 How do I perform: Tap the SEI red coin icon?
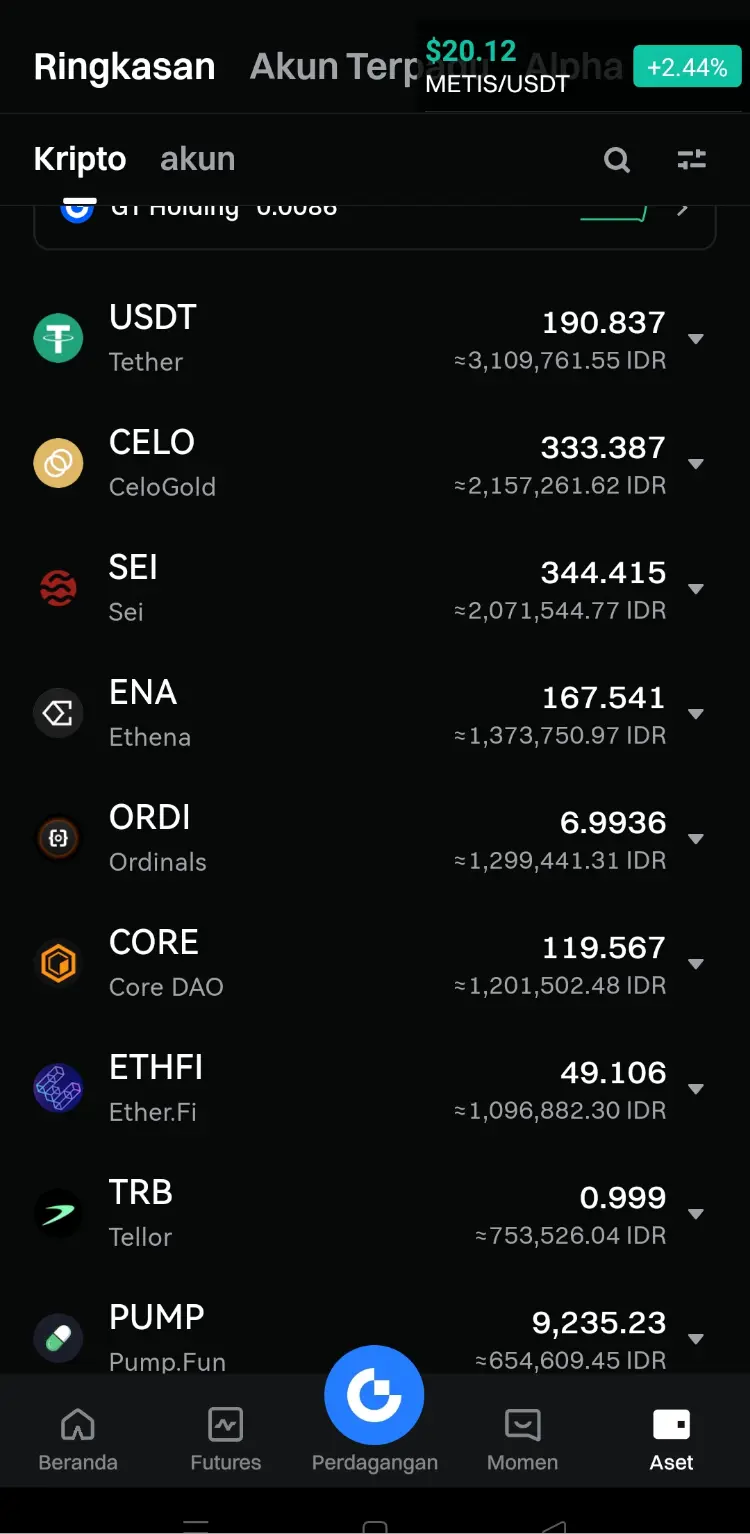58,588
